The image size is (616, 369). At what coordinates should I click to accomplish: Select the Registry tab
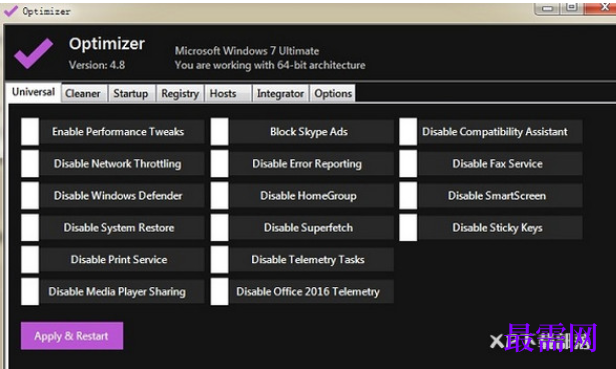180,94
